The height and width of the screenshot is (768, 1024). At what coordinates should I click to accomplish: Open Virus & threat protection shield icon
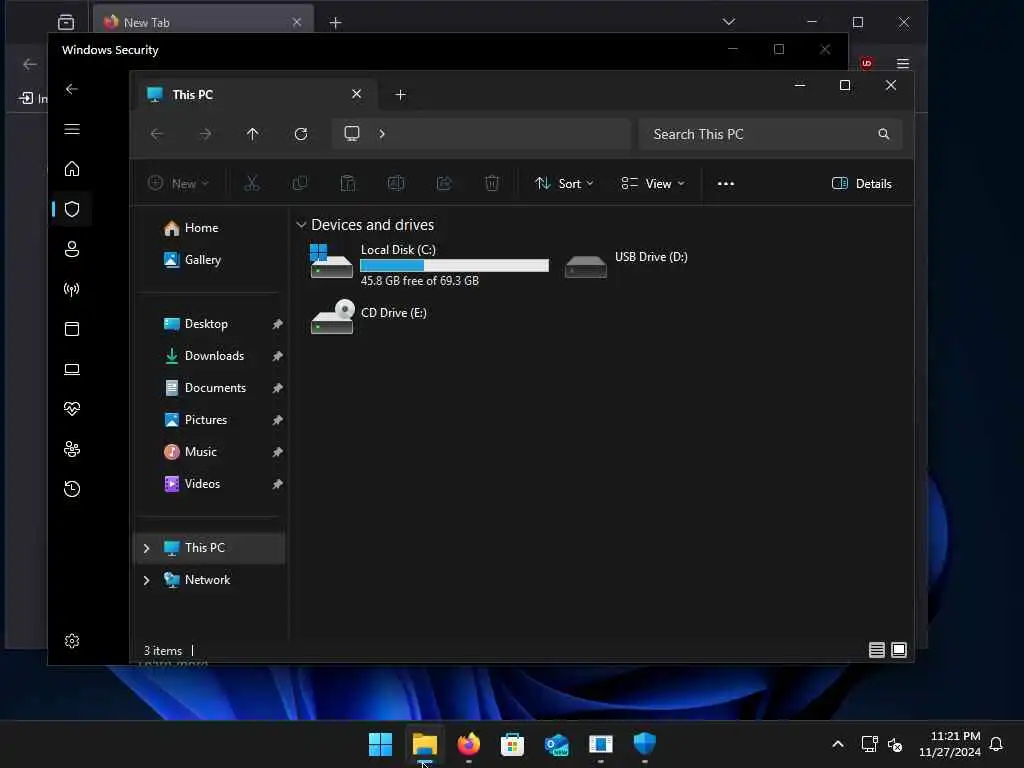point(72,209)
